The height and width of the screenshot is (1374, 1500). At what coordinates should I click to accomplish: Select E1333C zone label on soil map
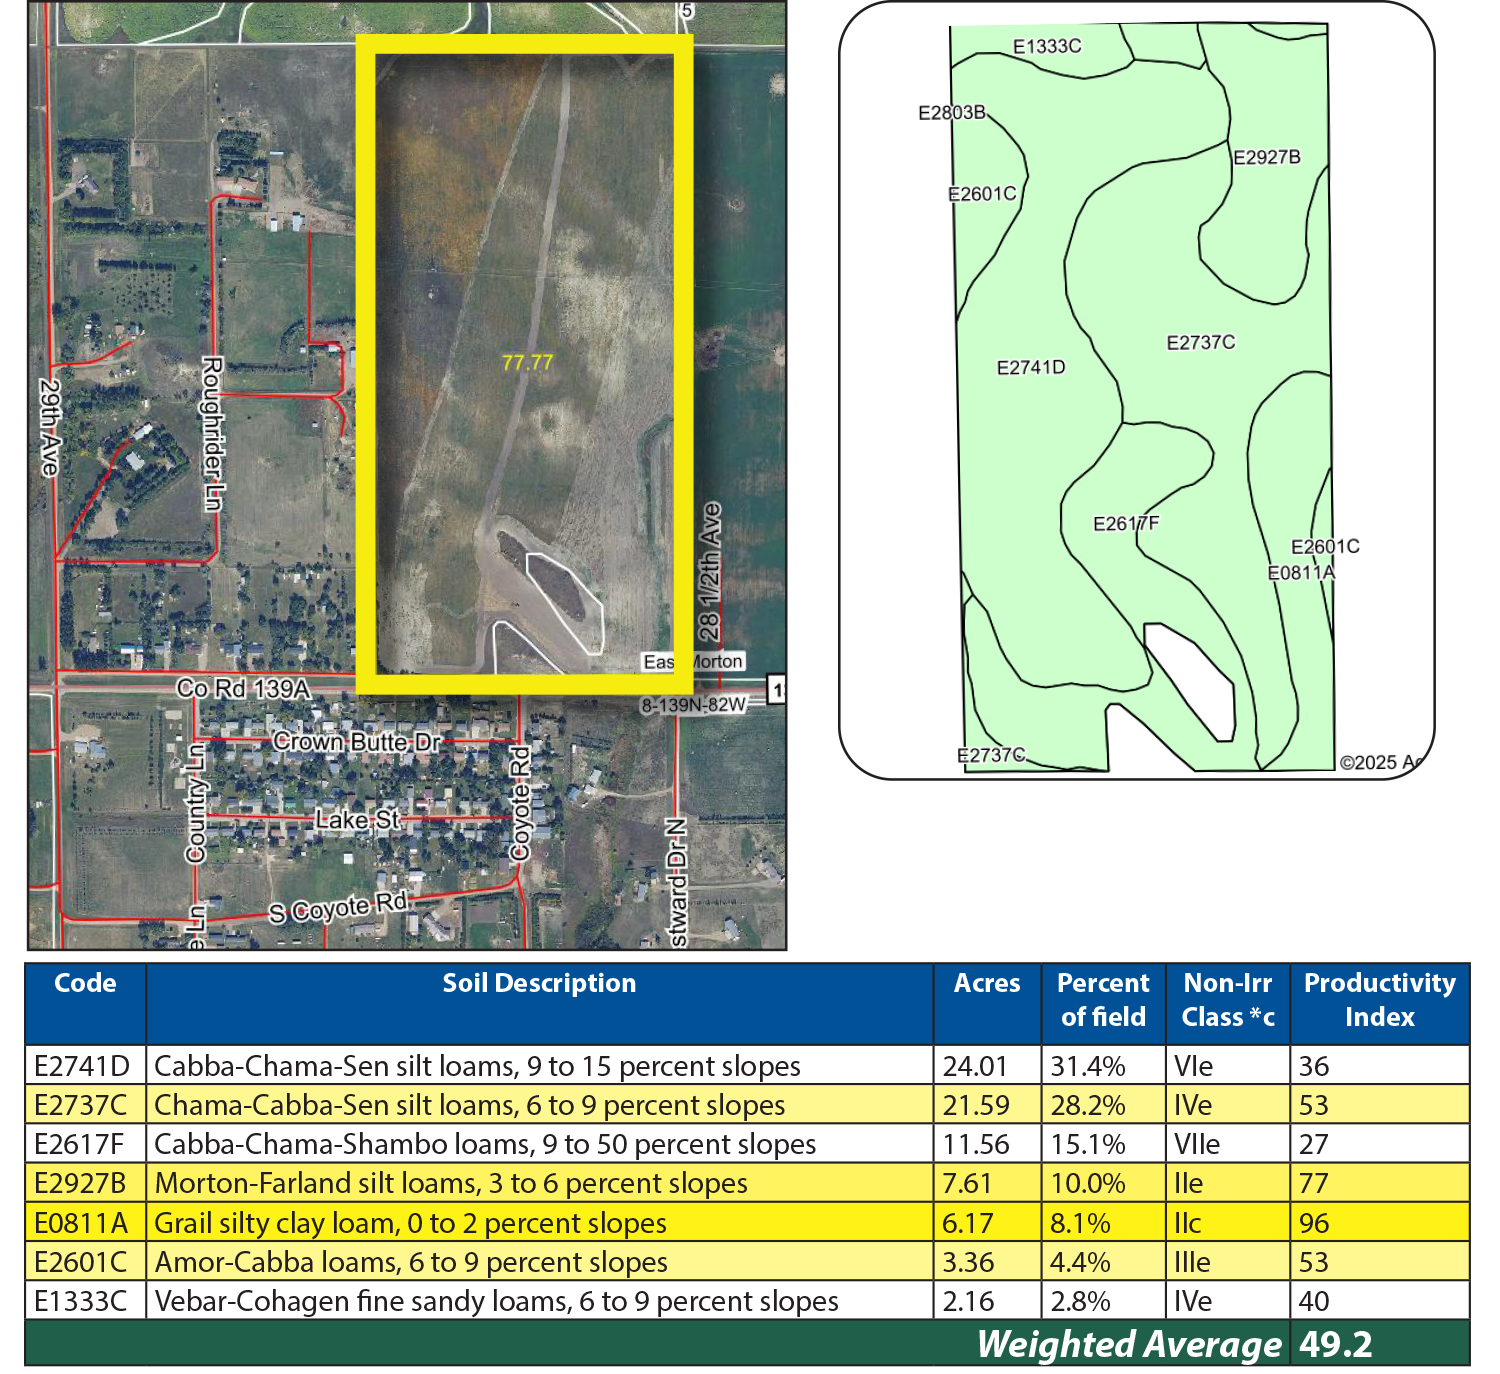pos(1047,47)
